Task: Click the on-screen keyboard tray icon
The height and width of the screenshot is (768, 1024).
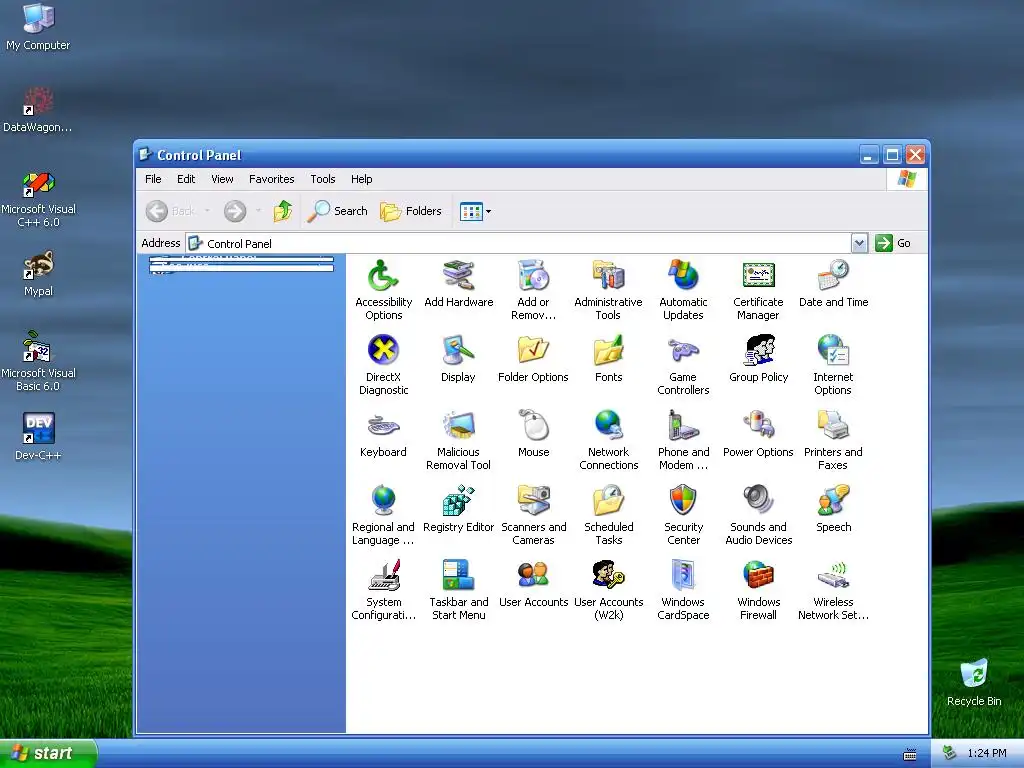Action: pyautogui.click(x=910, y=754)
